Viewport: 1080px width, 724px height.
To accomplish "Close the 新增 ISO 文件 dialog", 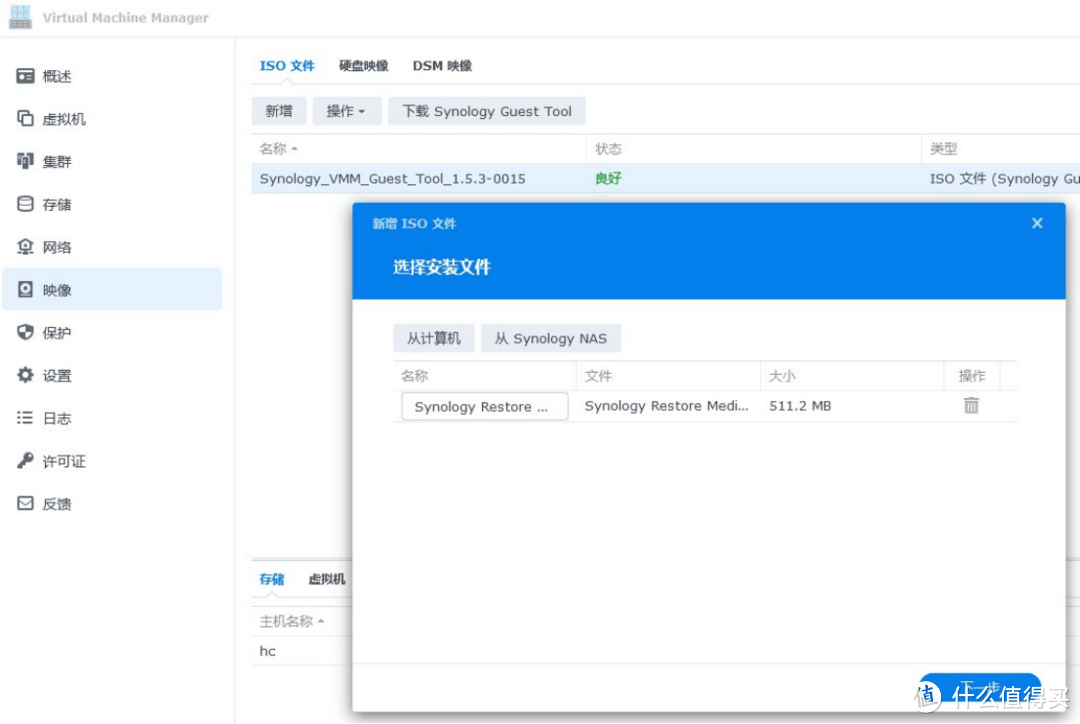I will pyautogui.click(x=1037, y=223).
